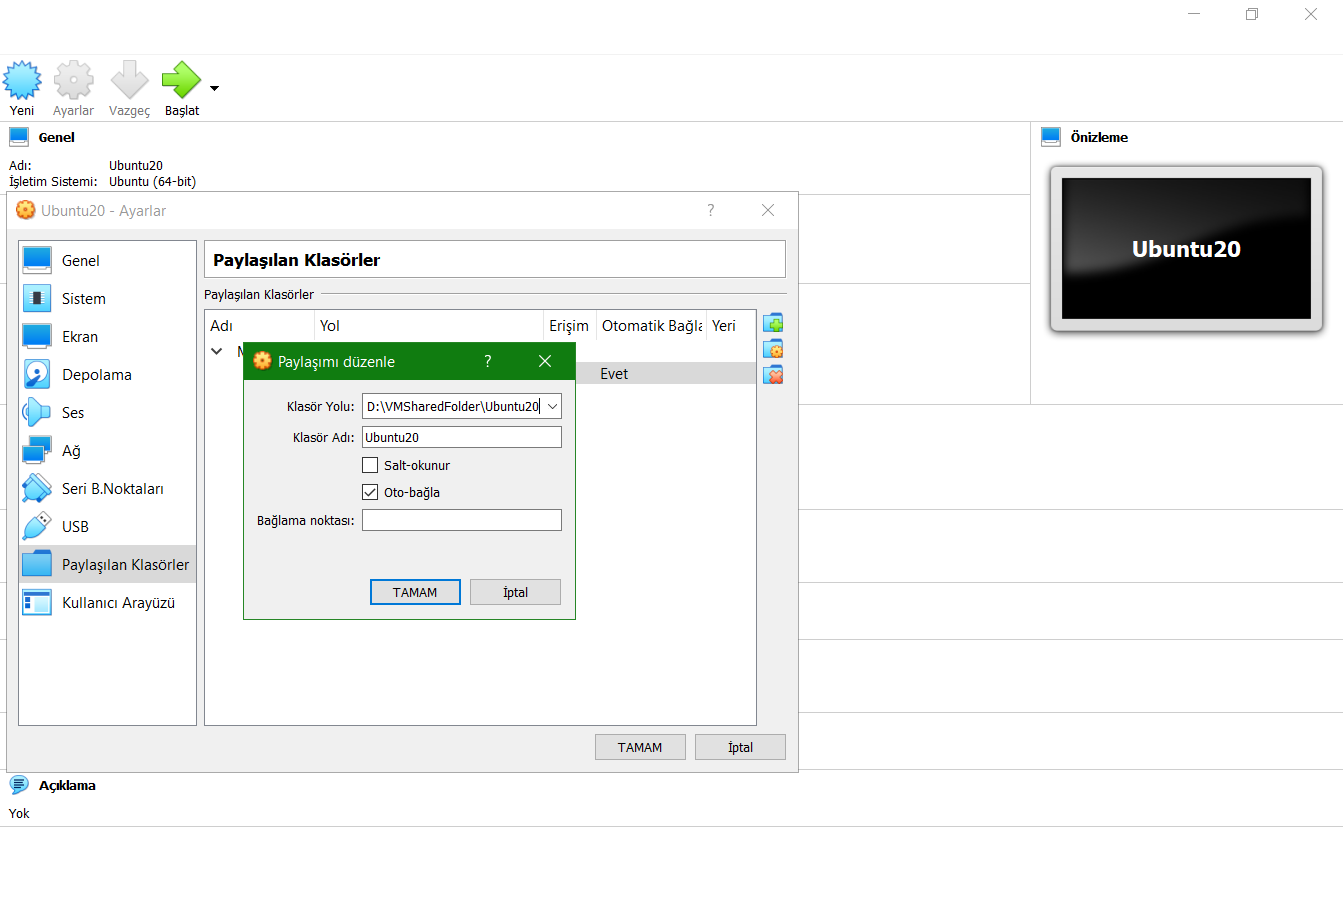Viewport: 1343px width, 900px height.
Task: Click the Ubuntu20 preview thumbnail
Action: pyautogui.click(x=1186, y=249)
